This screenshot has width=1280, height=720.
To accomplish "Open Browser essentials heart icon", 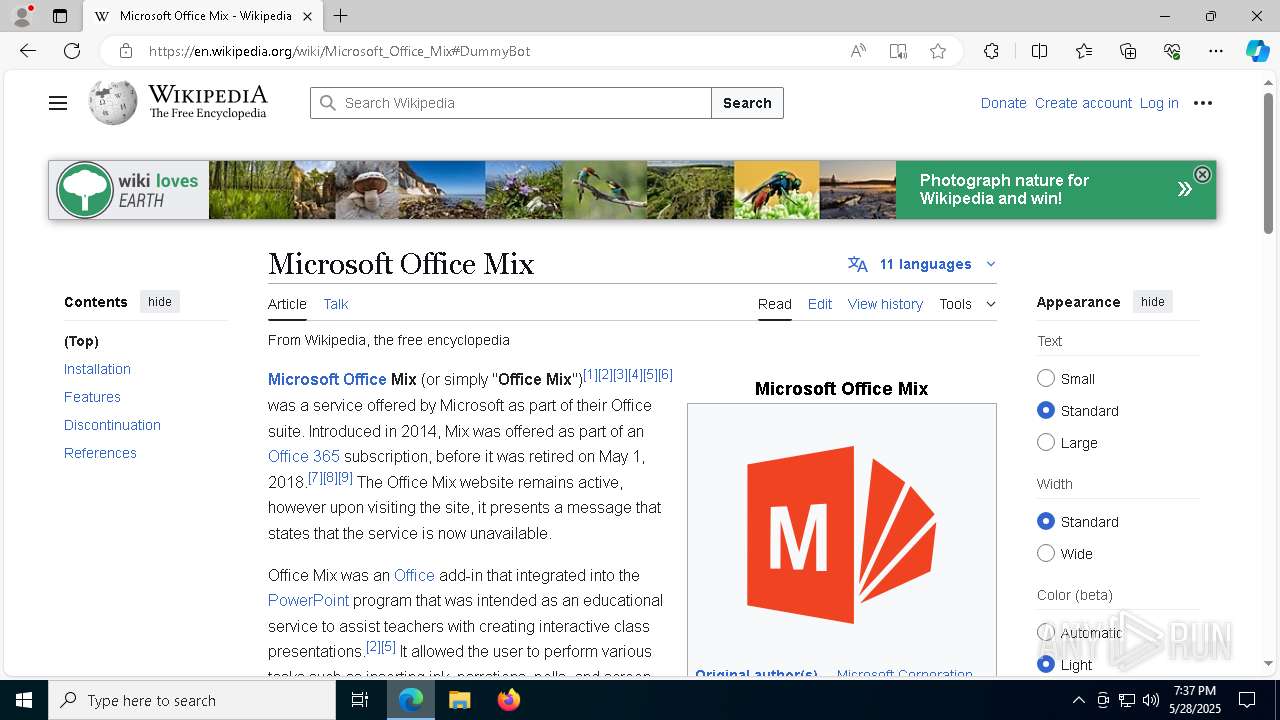I will [1172, 51].
